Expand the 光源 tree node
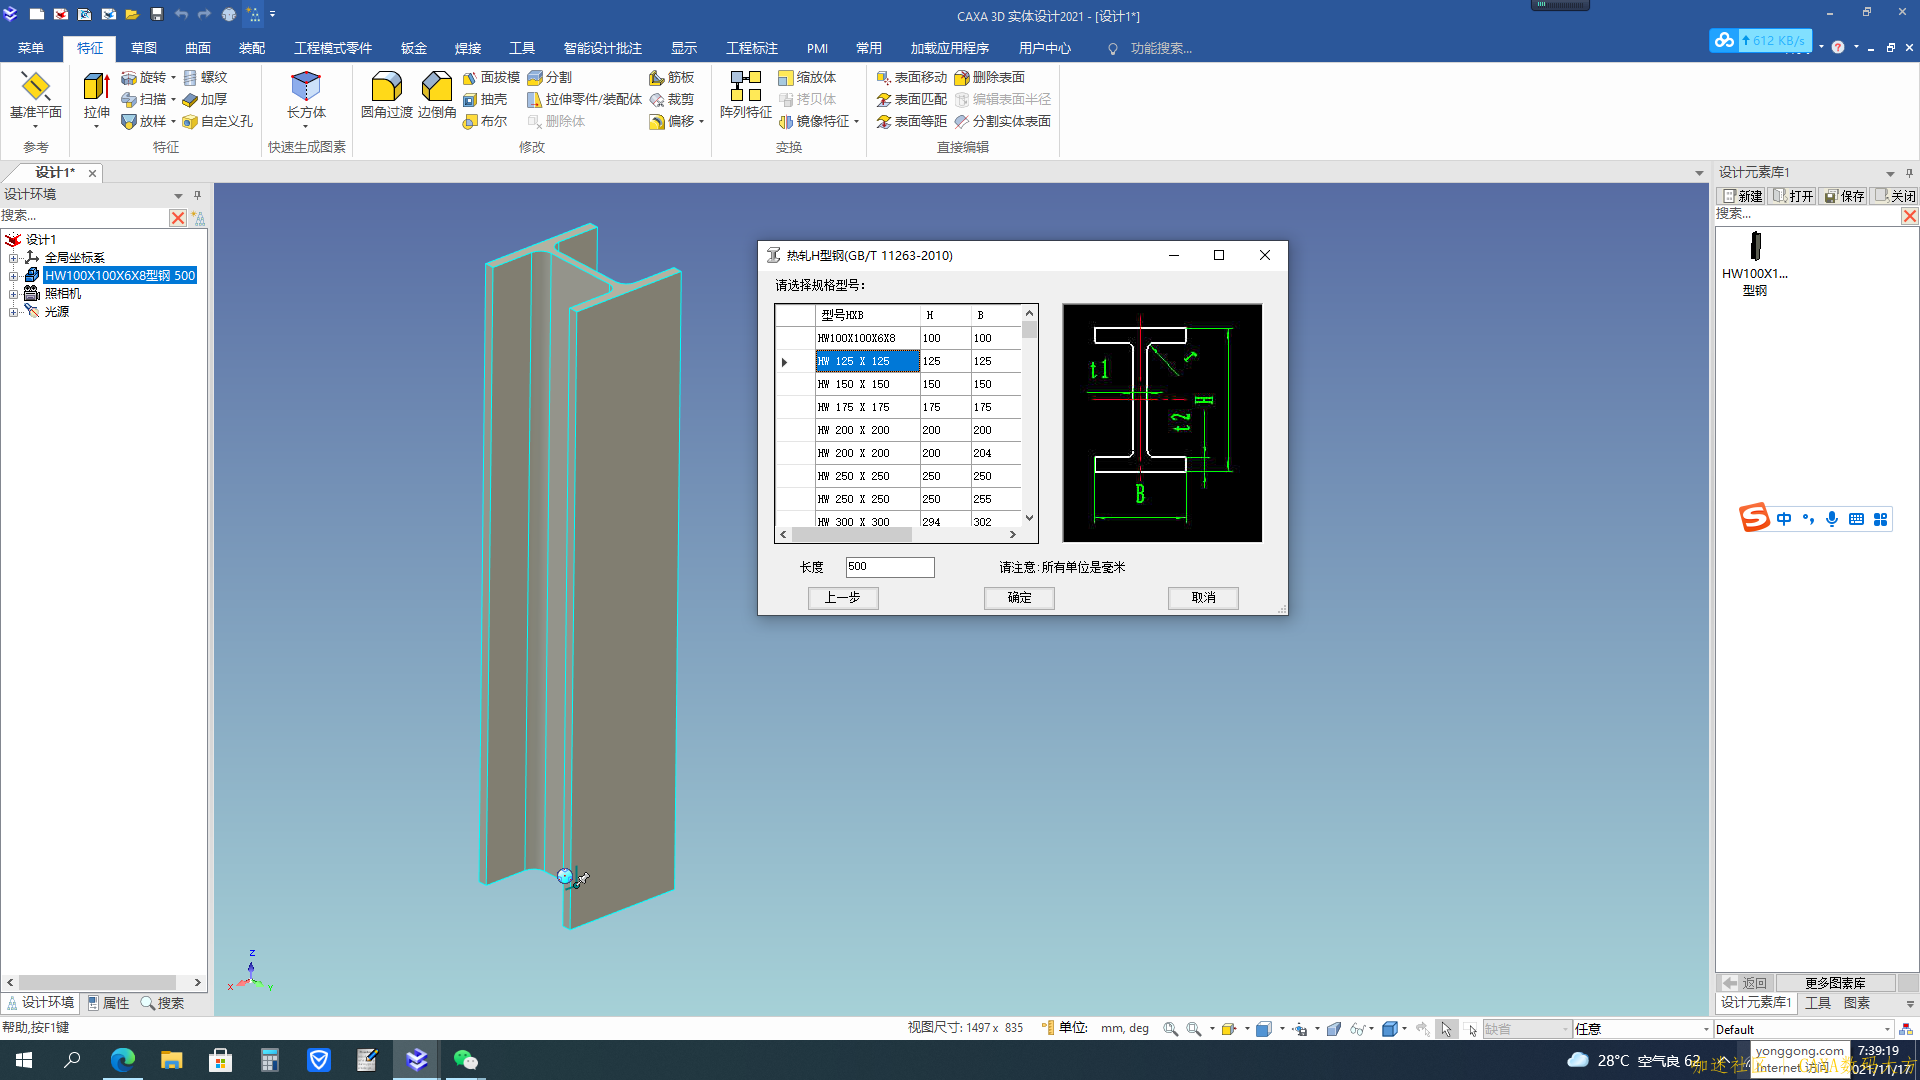This screenshot has height=1080, width=1920. click(x=14, y=312)
